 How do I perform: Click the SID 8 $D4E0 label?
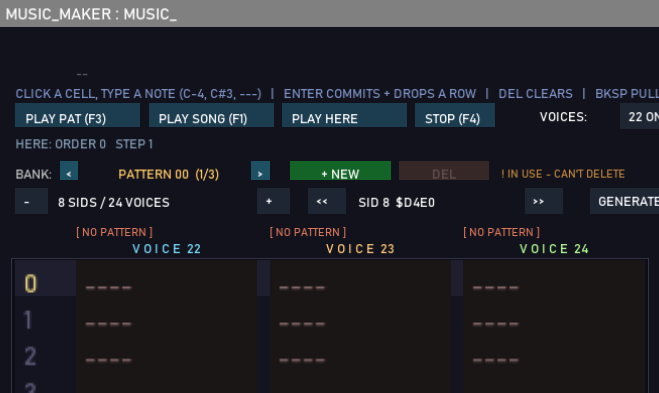[x=396, y=203]
